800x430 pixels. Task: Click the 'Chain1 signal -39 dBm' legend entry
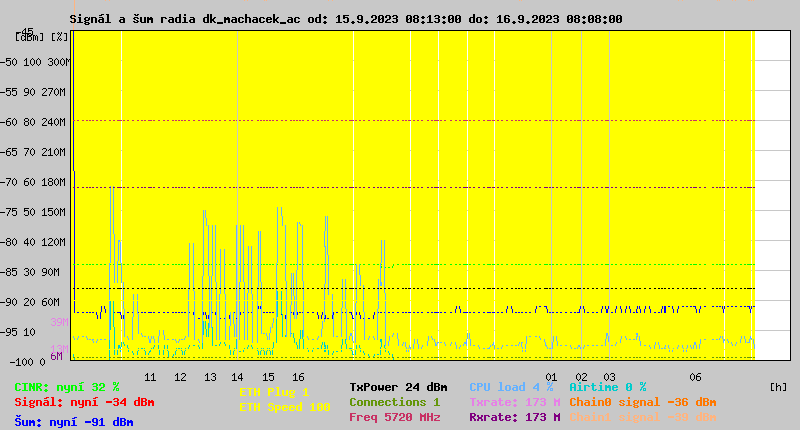point(643,417)
